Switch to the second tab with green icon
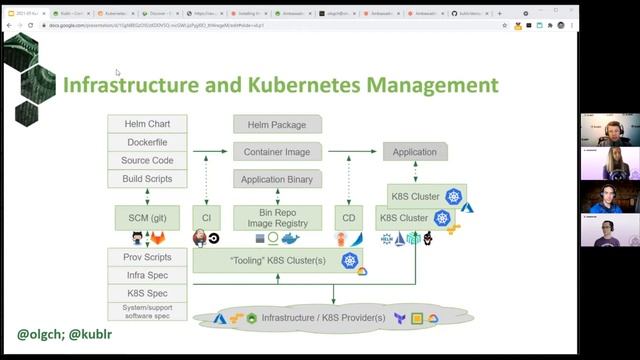Image resolution: width=640 pixels, height=360 pixels. pyautogui.click(x=71, y=13)
